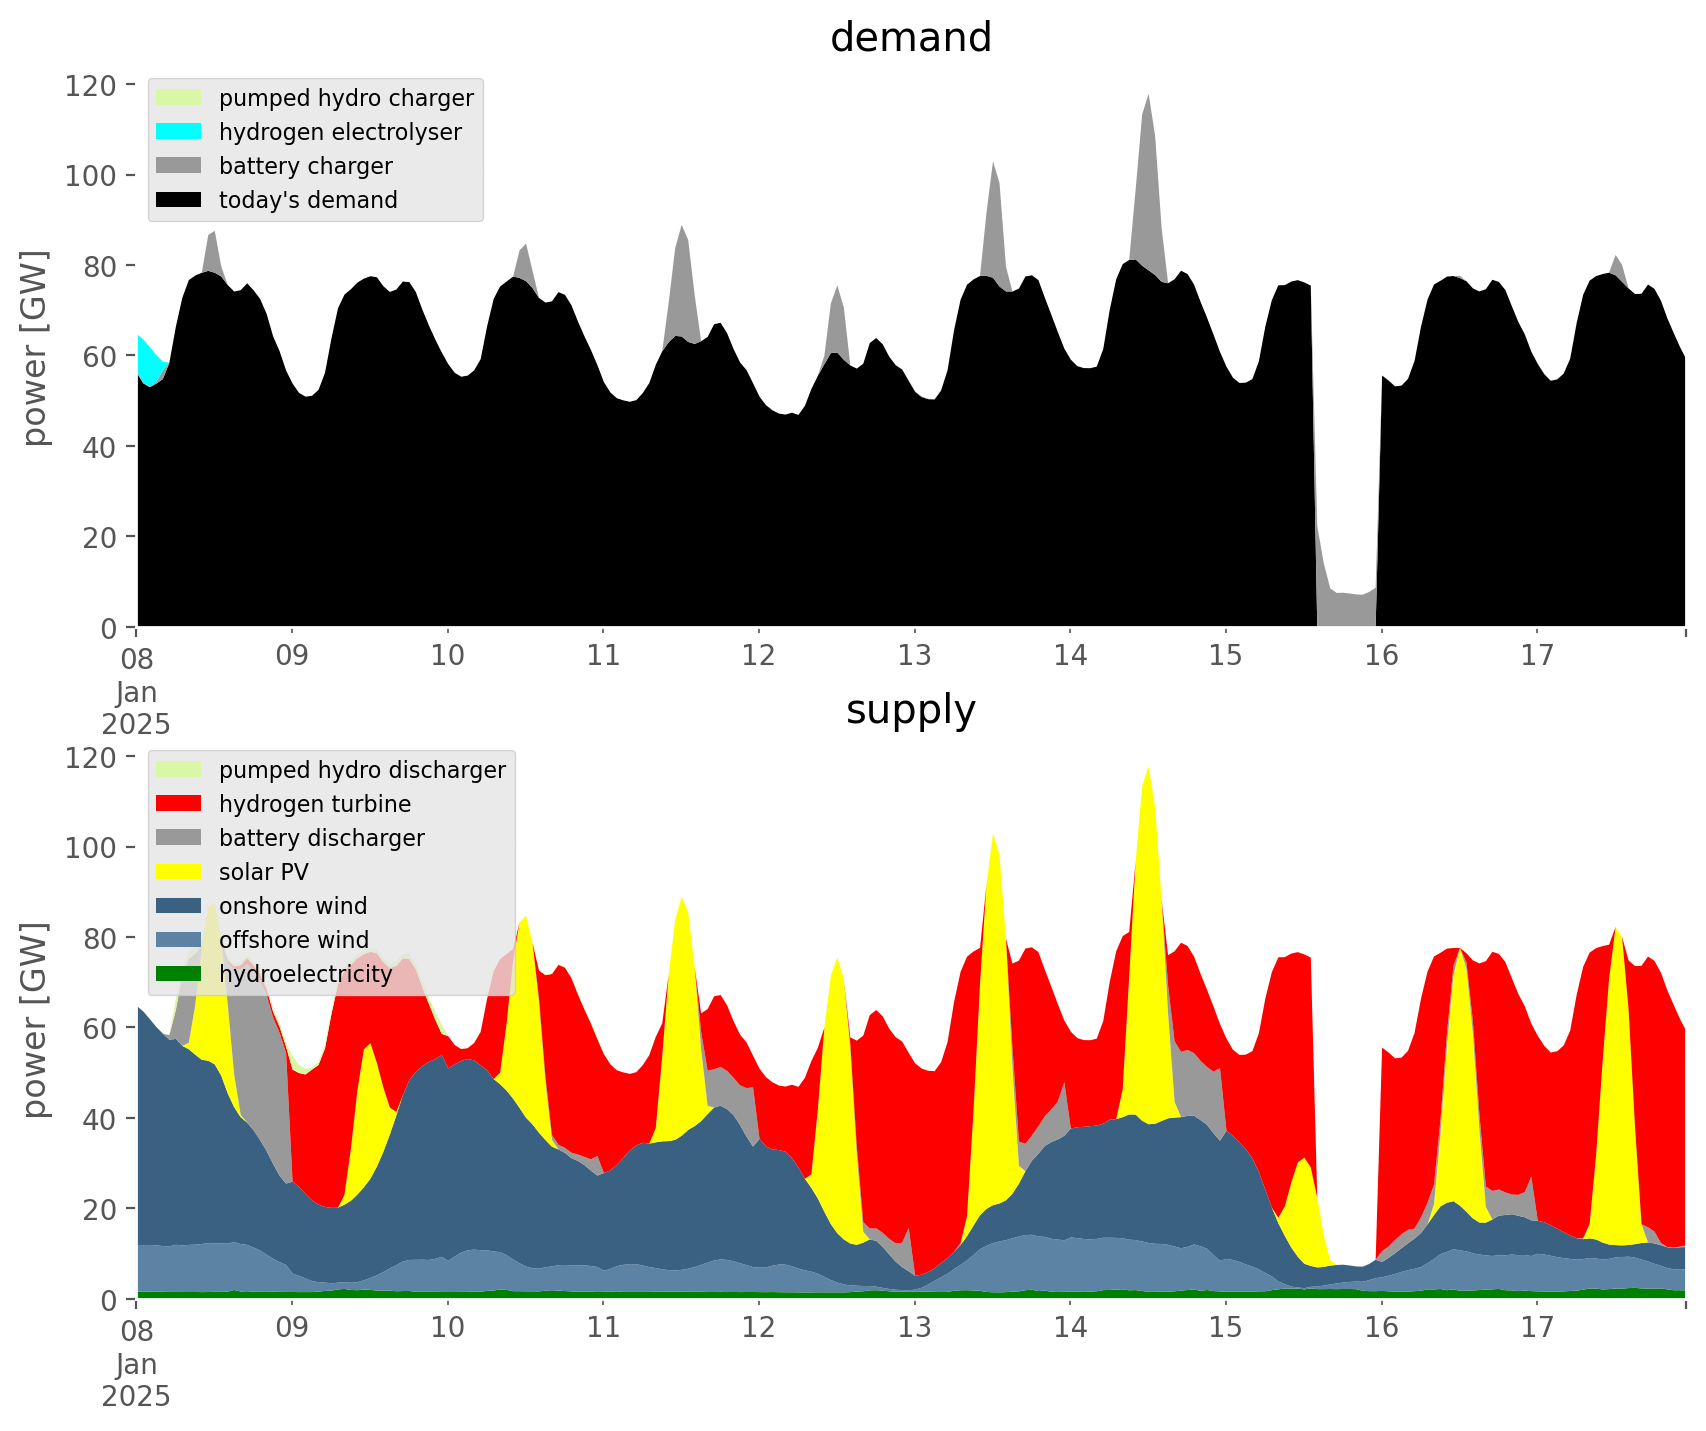
Task: Click the 'pumped hydro charger' legend label
Action: point(346,99)
